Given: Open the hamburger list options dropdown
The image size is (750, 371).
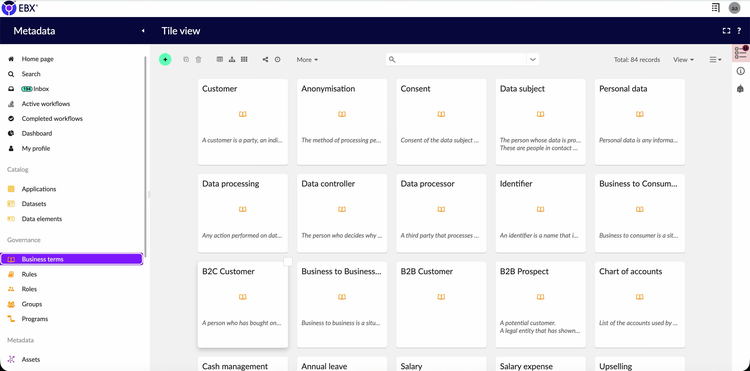Looking at the screenshot, I should point(715,59).
